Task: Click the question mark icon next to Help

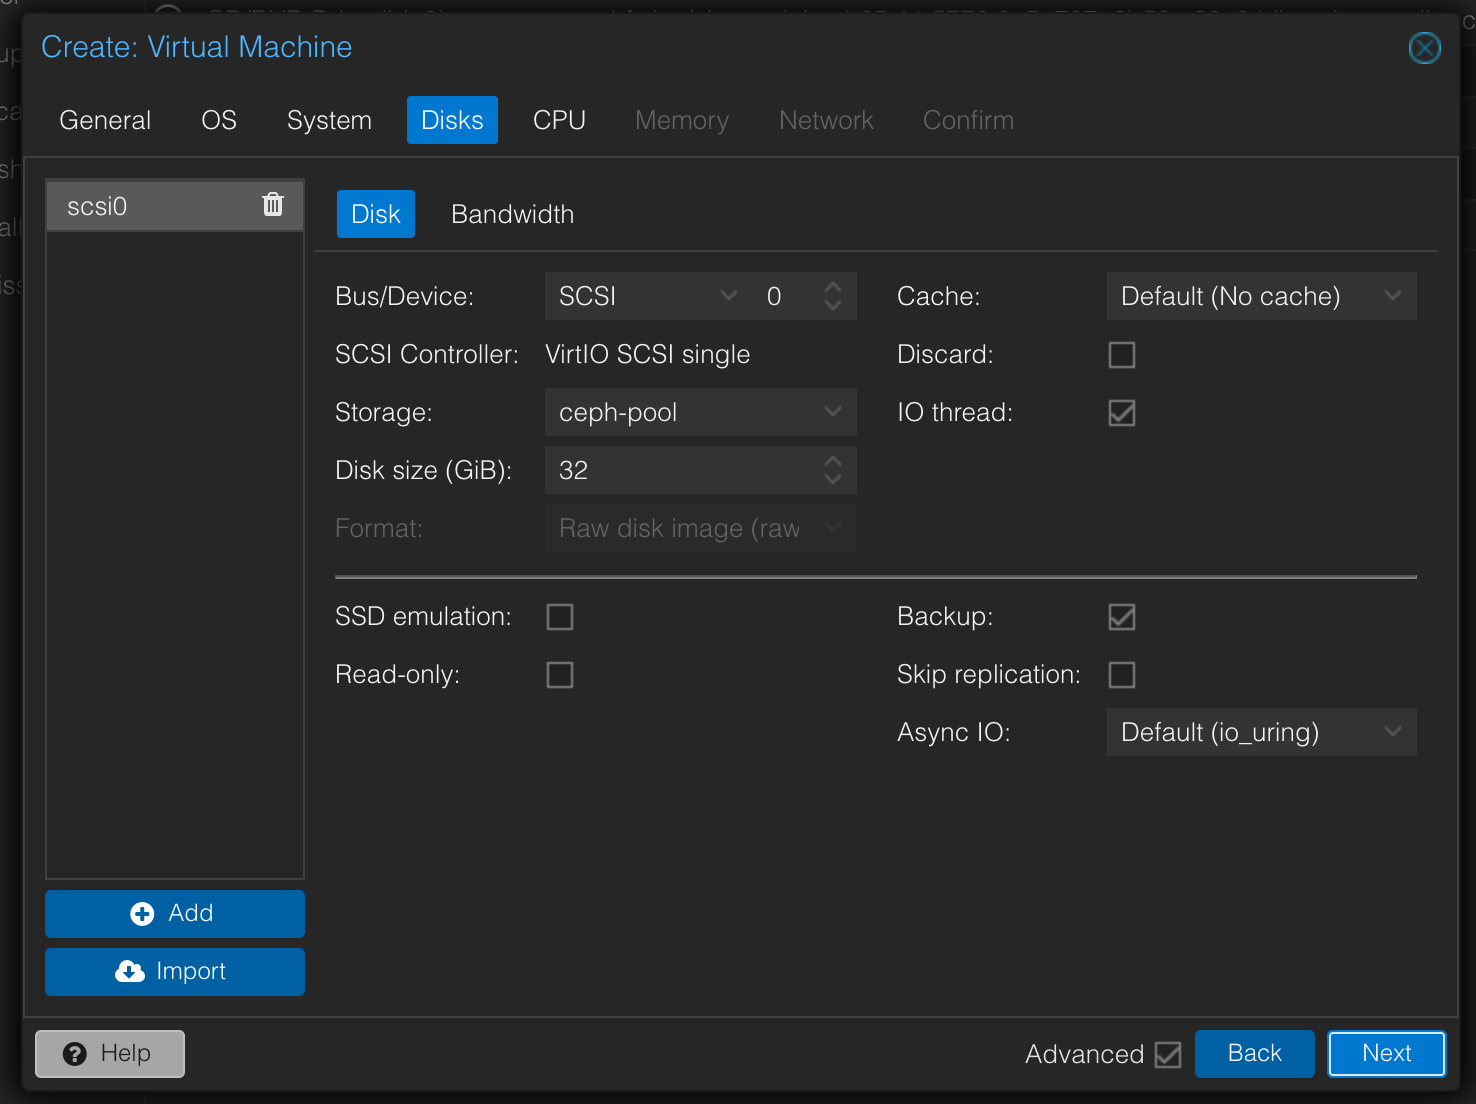Action: (76, 1053)
